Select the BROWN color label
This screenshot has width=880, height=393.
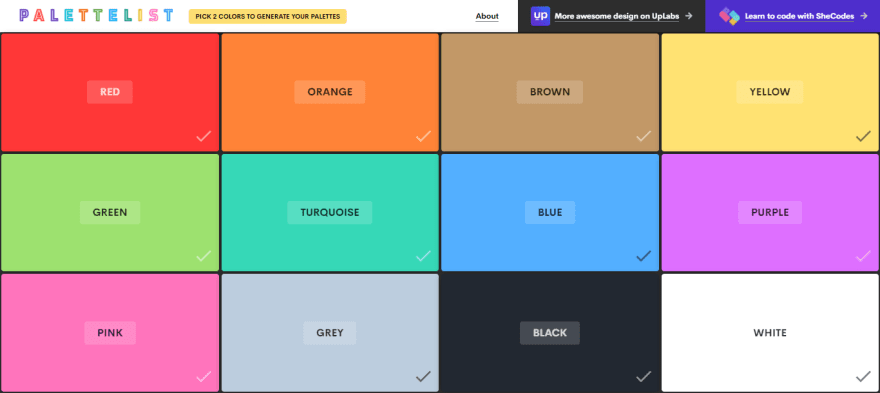[x=550, y=92]
